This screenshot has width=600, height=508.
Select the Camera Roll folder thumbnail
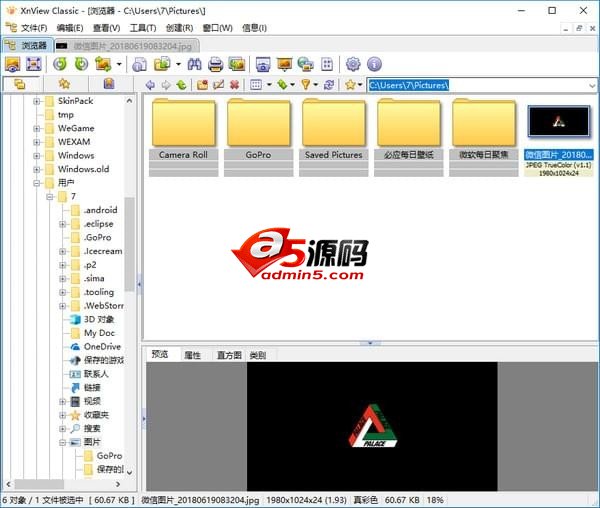coord(183,137)
